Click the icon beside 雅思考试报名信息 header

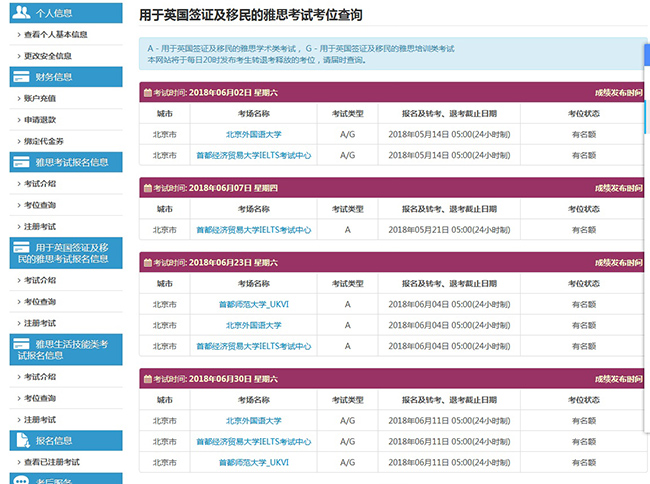(23, 161)
